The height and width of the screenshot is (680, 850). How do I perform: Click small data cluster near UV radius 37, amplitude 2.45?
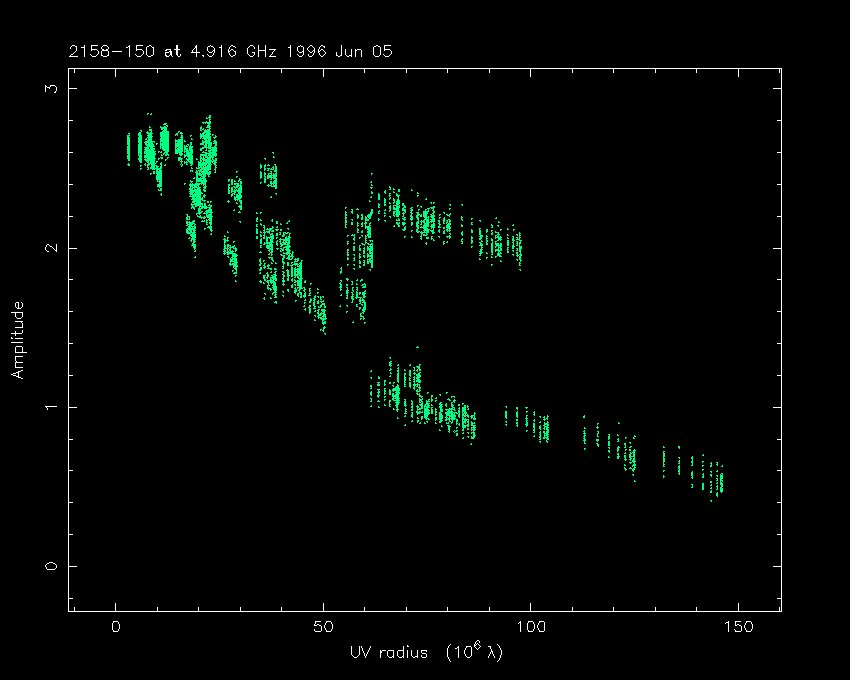(x=269, y=176)
